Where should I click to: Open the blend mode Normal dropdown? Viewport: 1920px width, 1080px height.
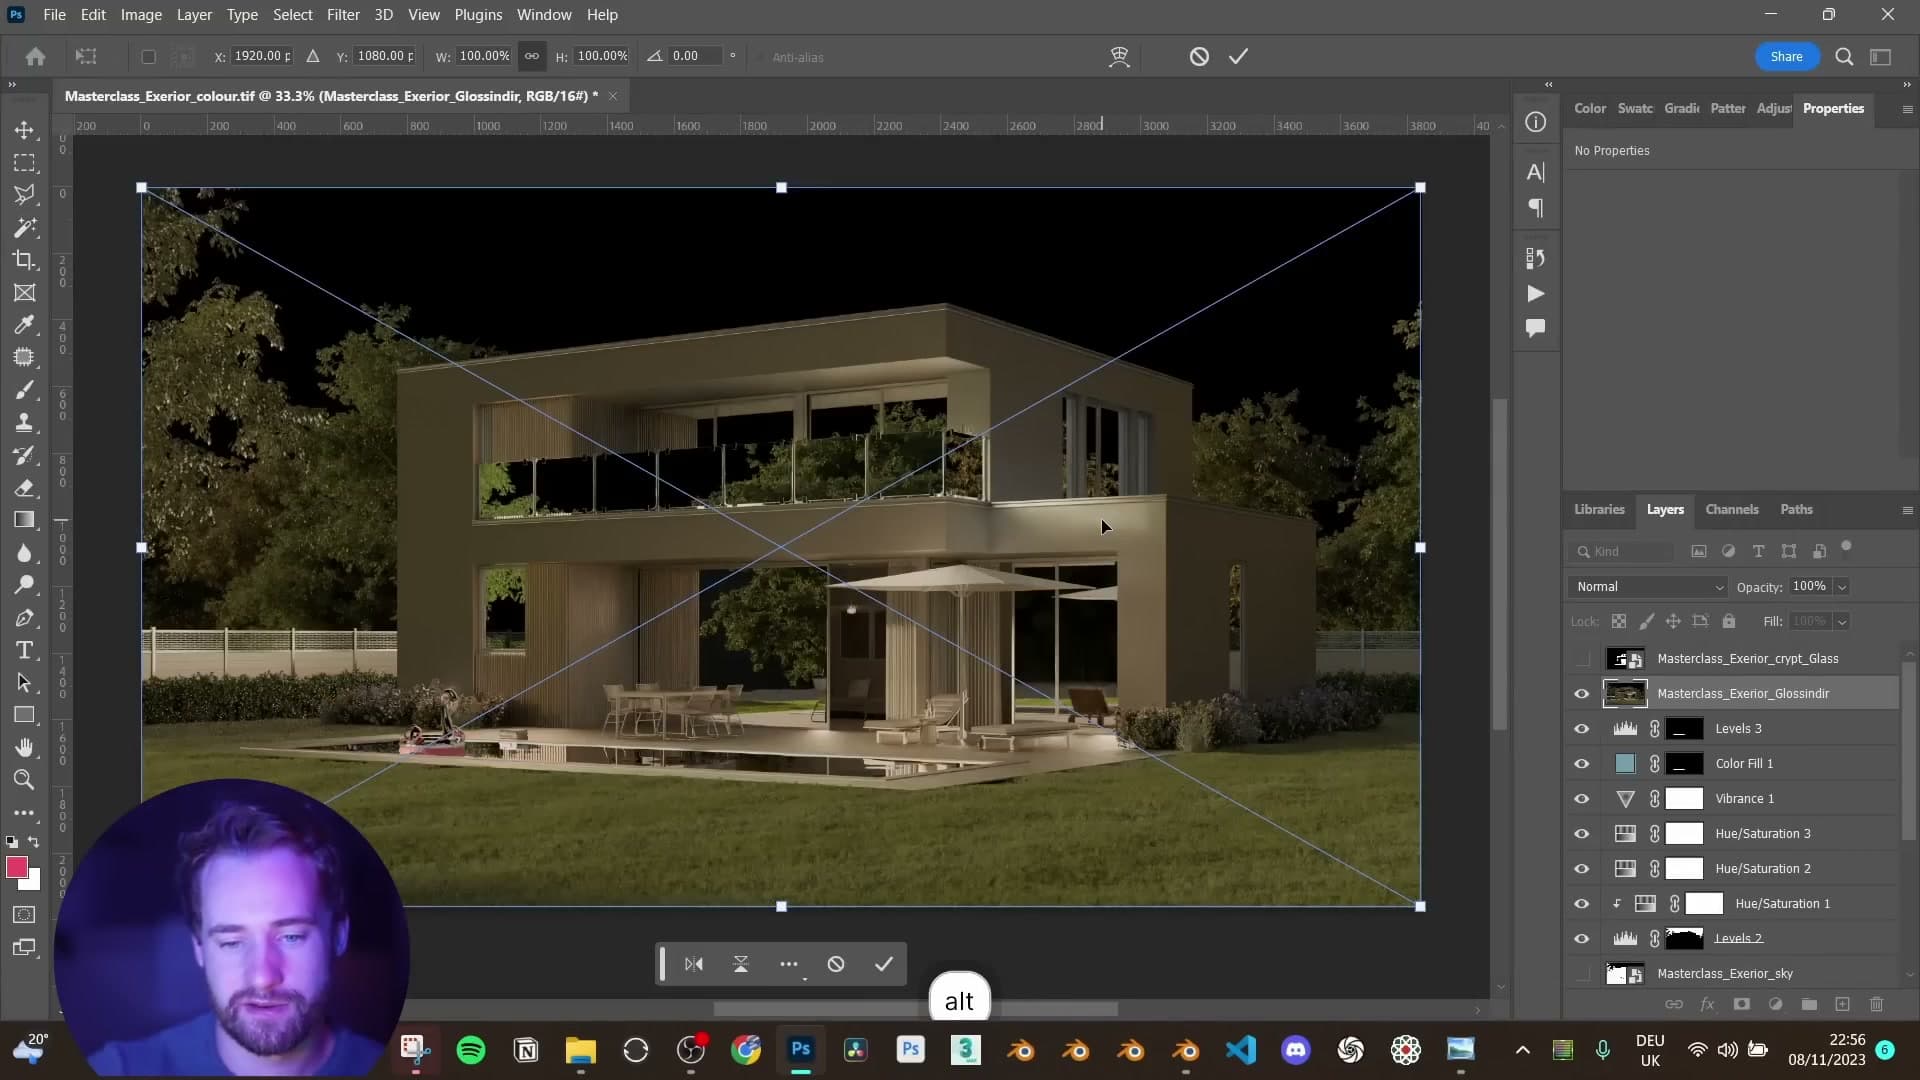pos(1648,587)
